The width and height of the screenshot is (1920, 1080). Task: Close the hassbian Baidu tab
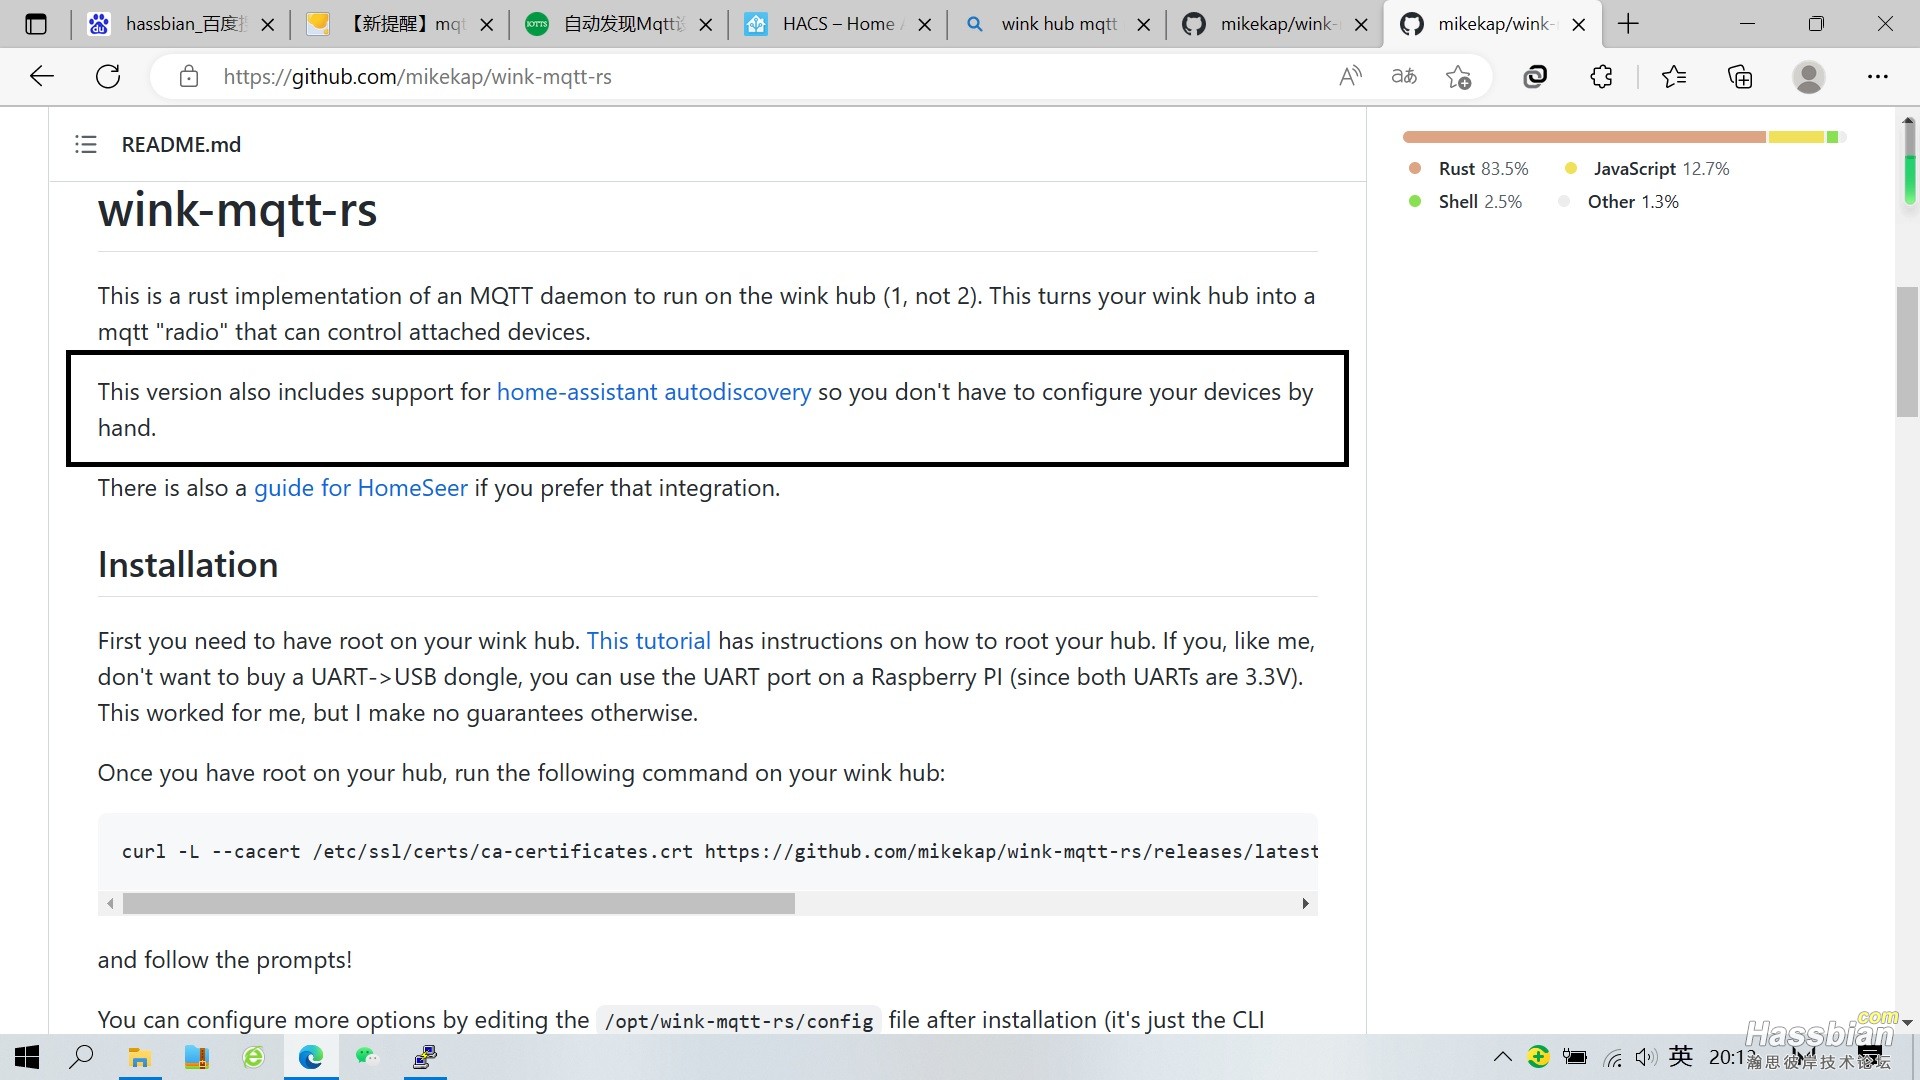click(x=267, y=25)
